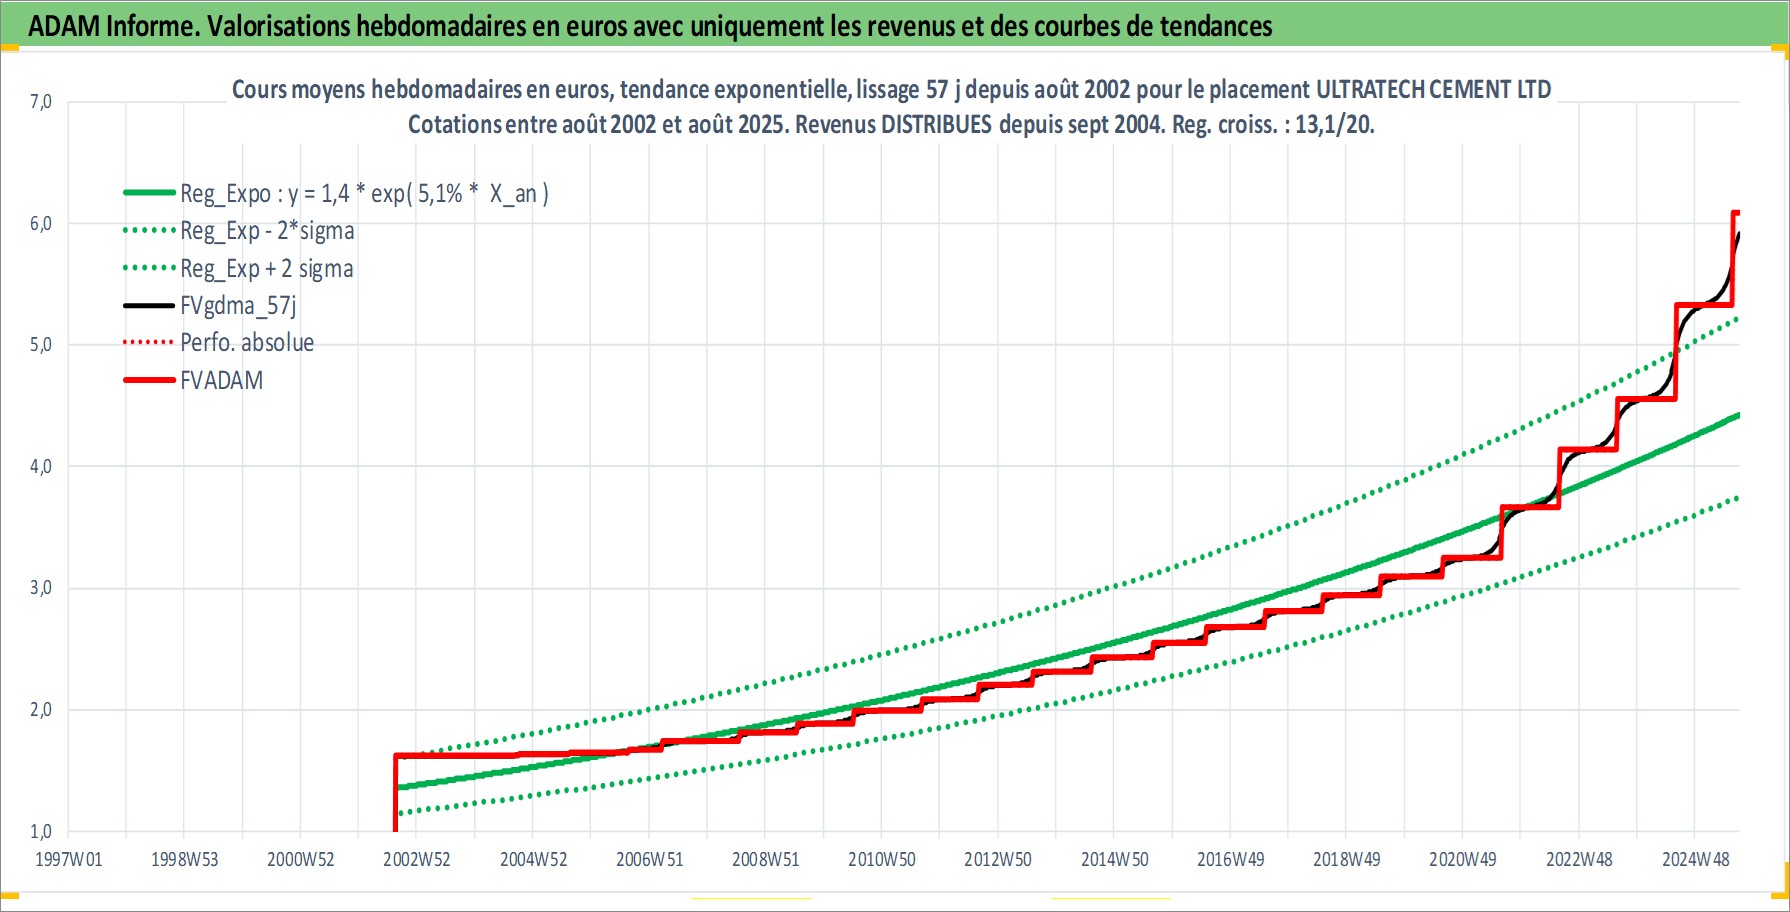Image resolution: width=1790 pixels, height=912 pixels.
Task: Click the y-axis label 4,0
Action: coord(41,467)
